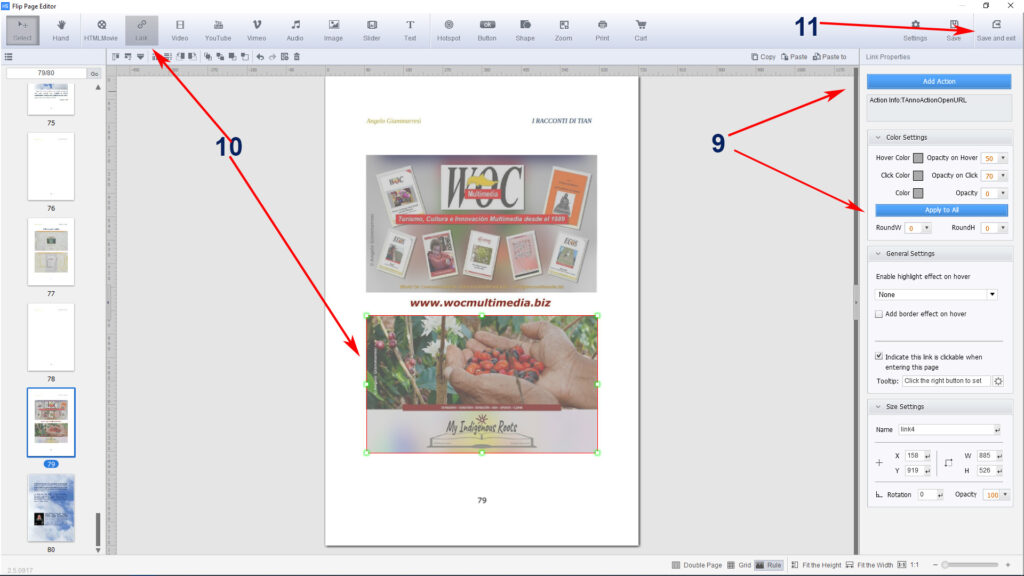The height and width of the screenshot is (576, 1024).
Task: Click Go to jump to page
Action: tap(95, 73)
